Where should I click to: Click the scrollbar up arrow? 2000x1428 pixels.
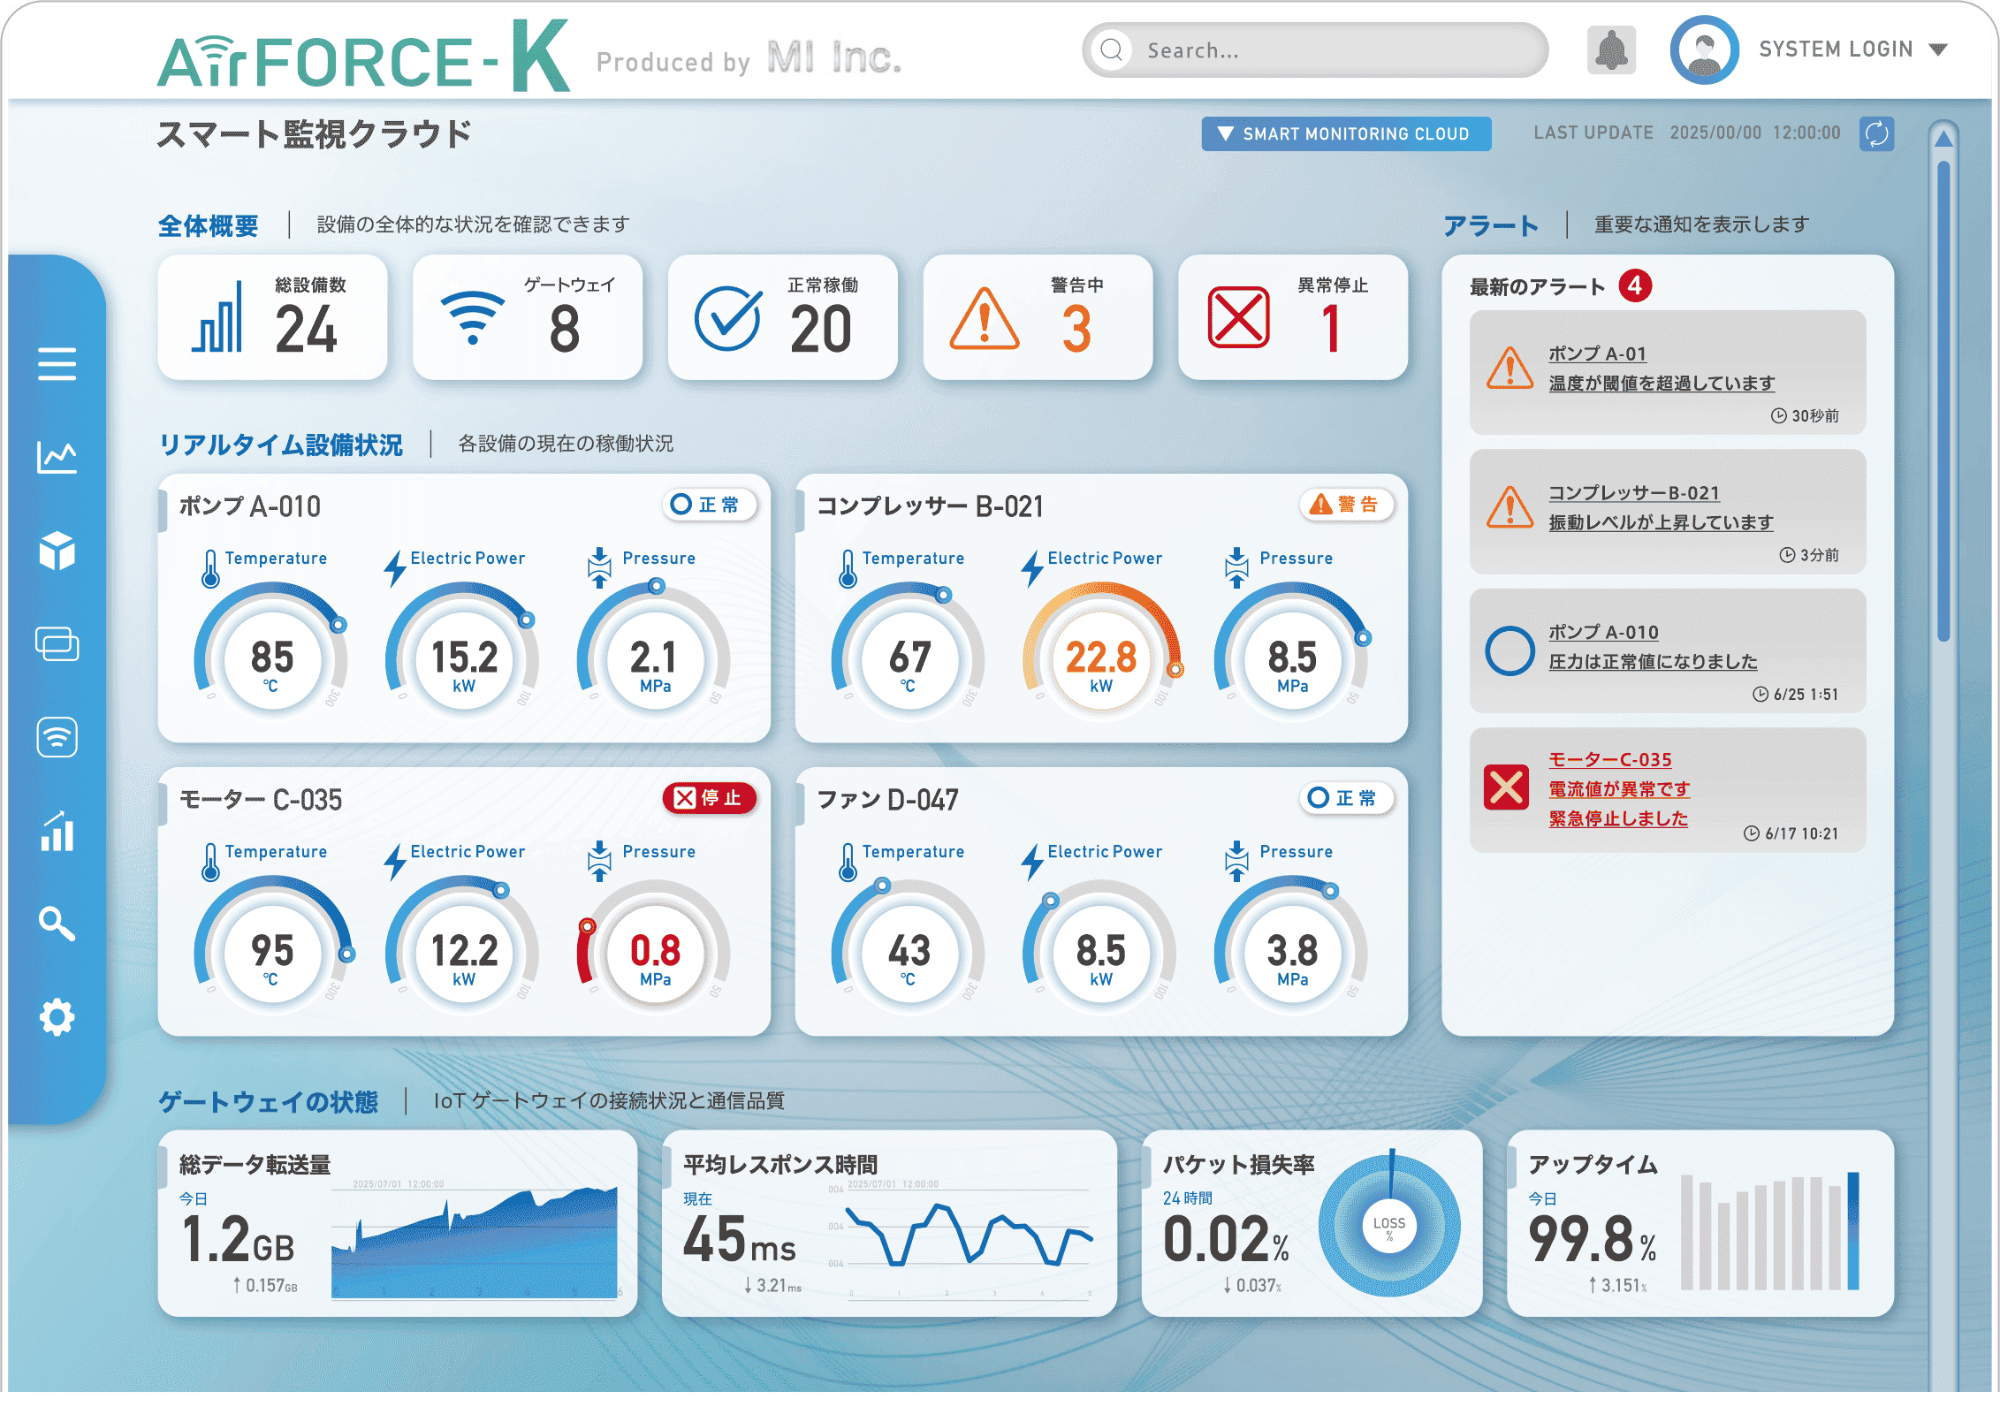click(x=1943, y=139)
